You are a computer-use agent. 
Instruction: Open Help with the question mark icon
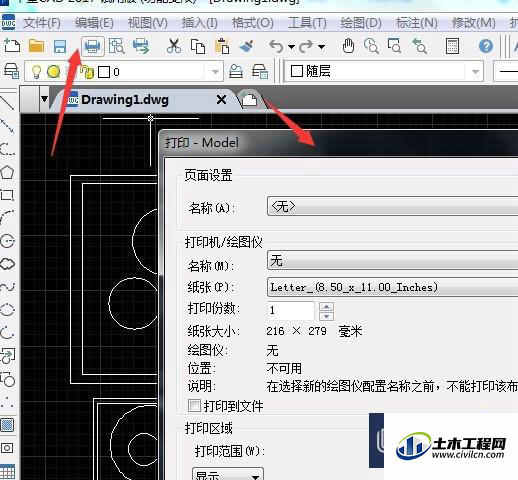[x=486, y=46]
